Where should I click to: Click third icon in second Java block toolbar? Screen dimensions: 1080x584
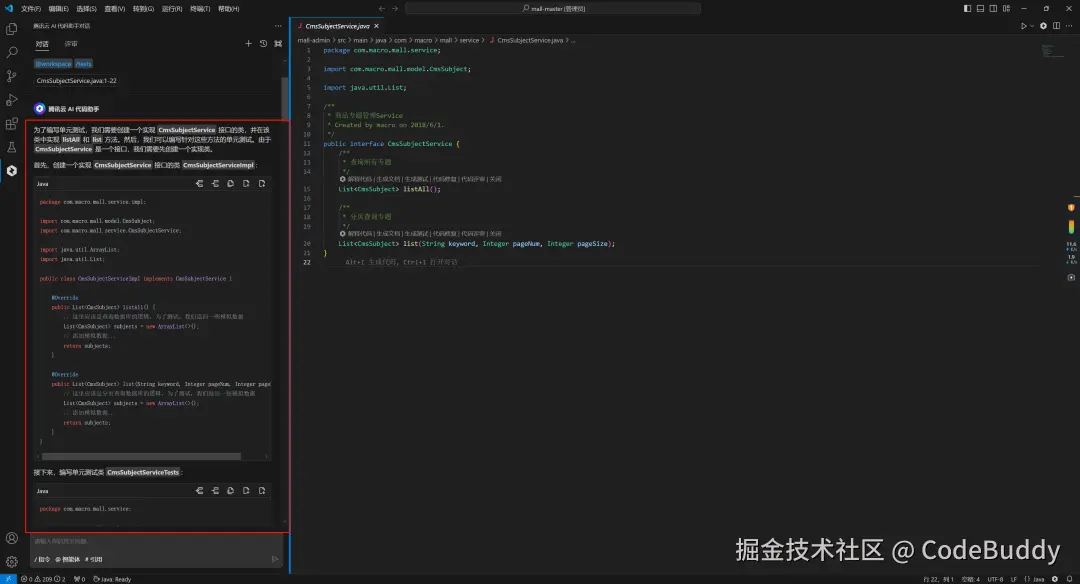tap(231, 491)
